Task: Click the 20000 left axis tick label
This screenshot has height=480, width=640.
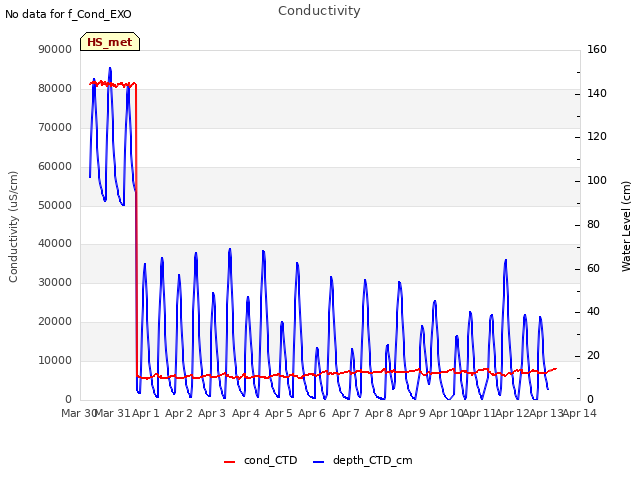Action: tap(55, 322)
